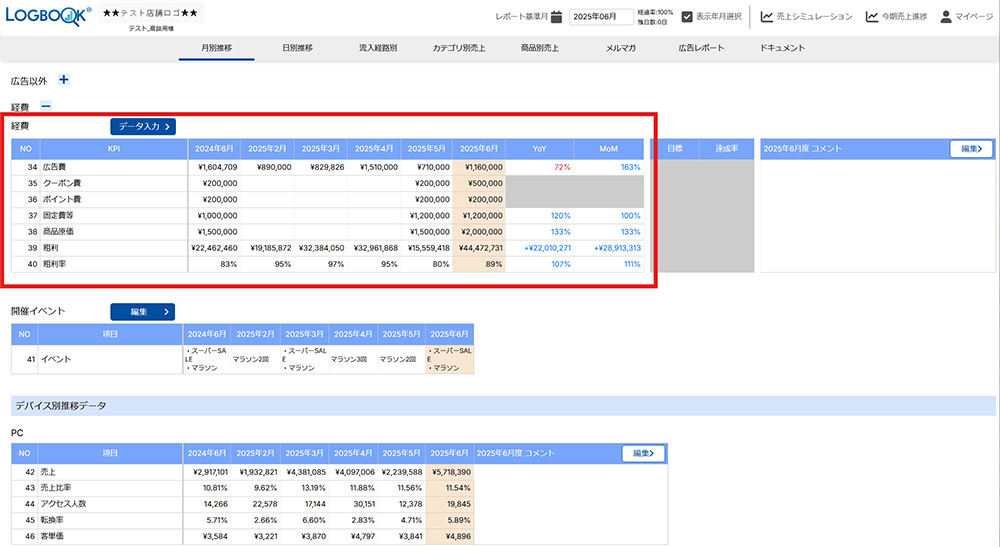The height and width of the screenshot is (547, 1000).
Task: Click the LOGBOOK logo
Action: coord(48,16)
